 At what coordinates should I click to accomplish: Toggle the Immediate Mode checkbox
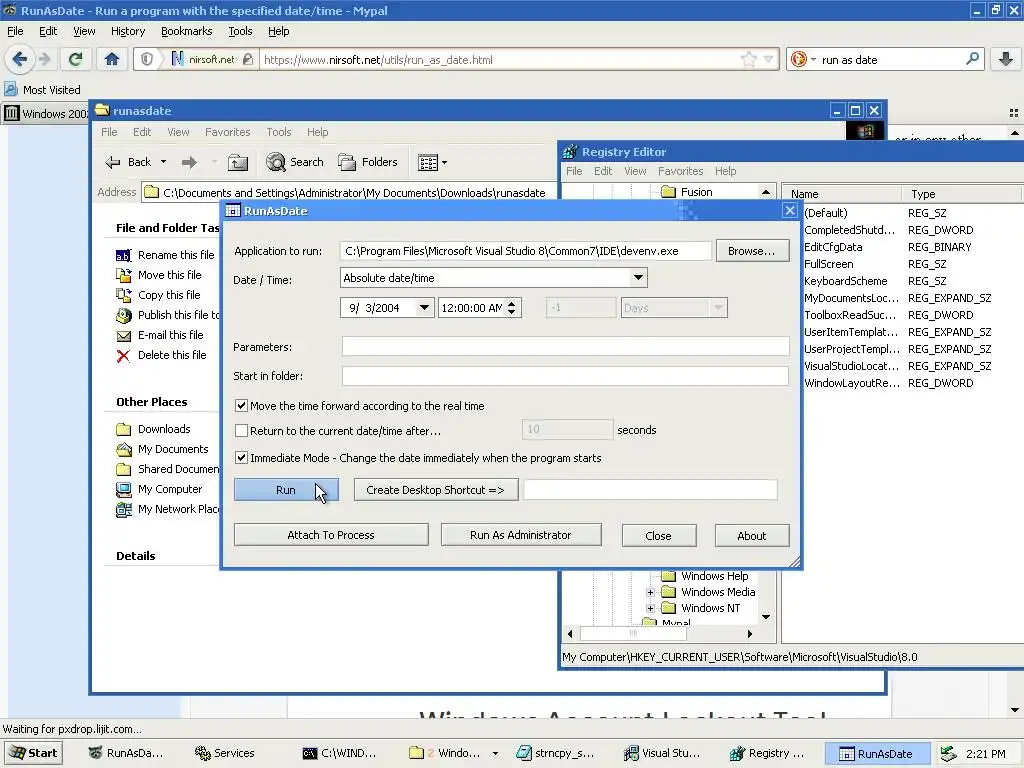tap(241, 458)
